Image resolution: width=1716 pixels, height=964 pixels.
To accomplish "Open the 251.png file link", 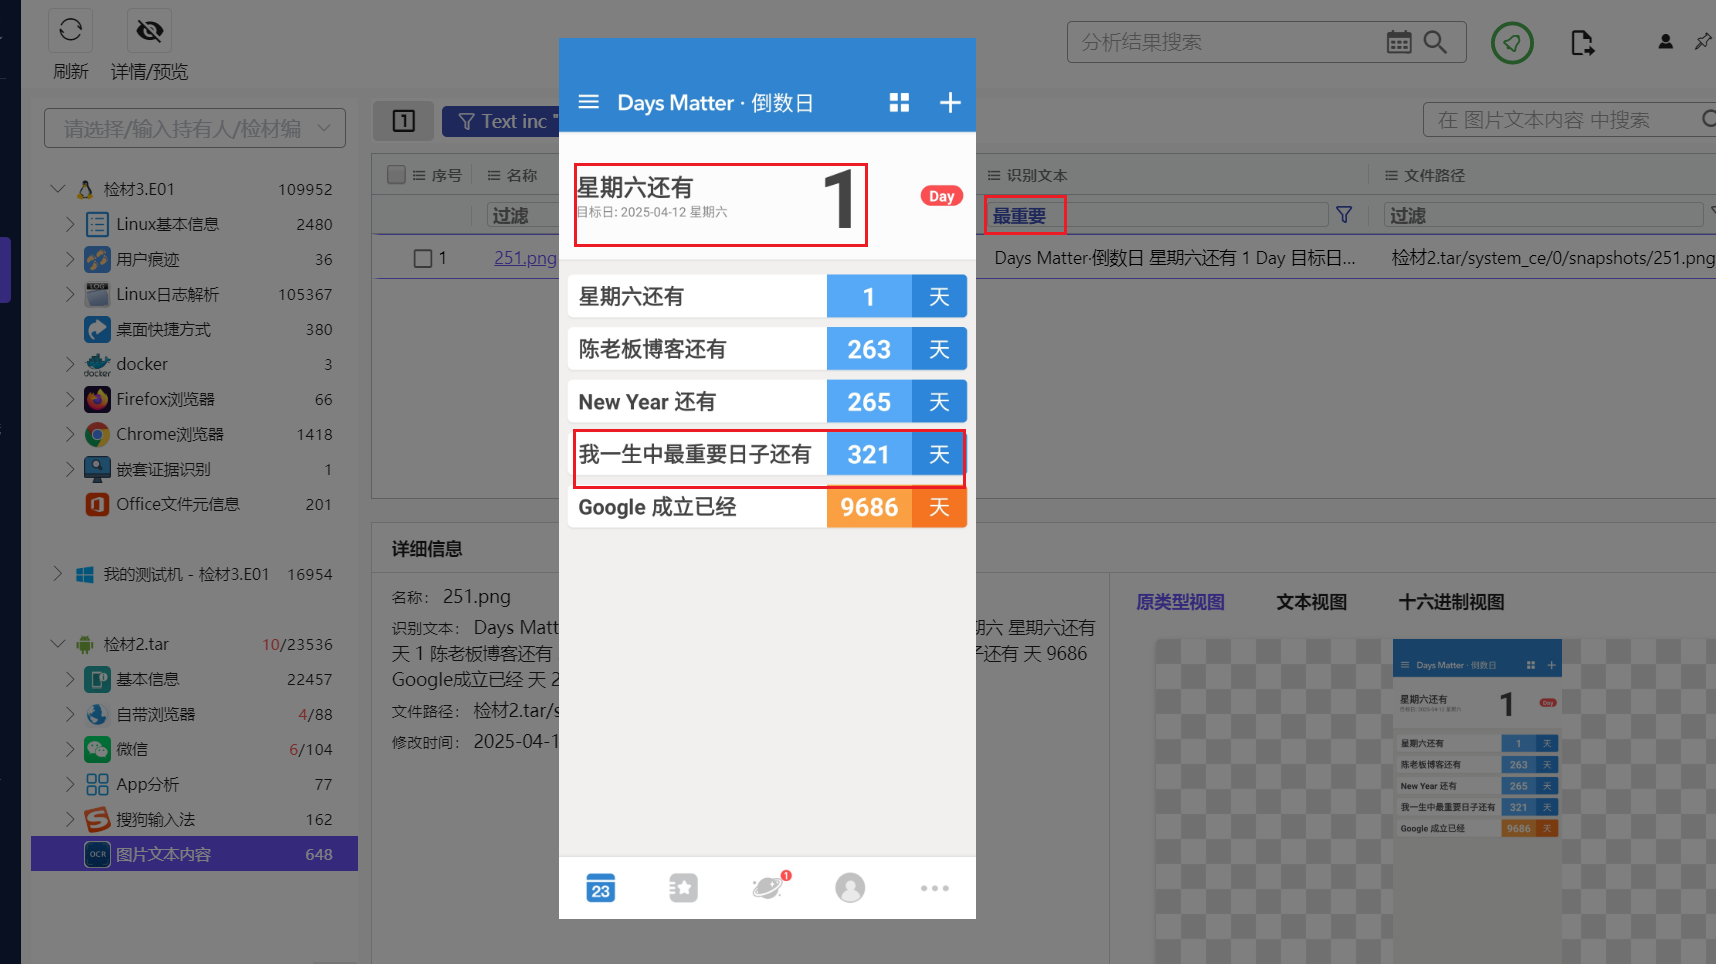I will (524, 258).
